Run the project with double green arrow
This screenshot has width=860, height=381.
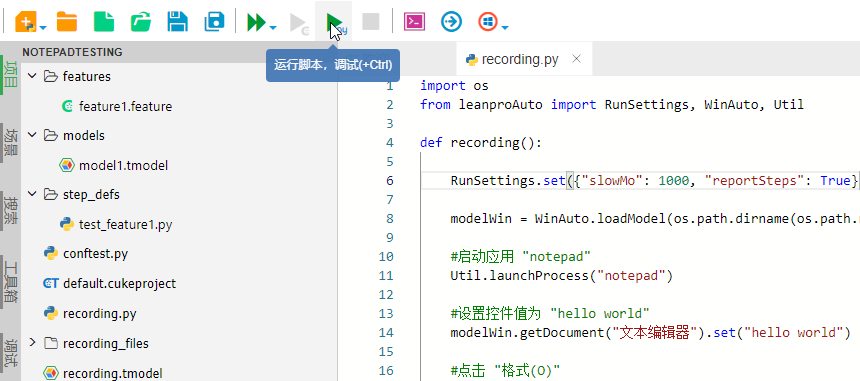(x=256, y=22)
